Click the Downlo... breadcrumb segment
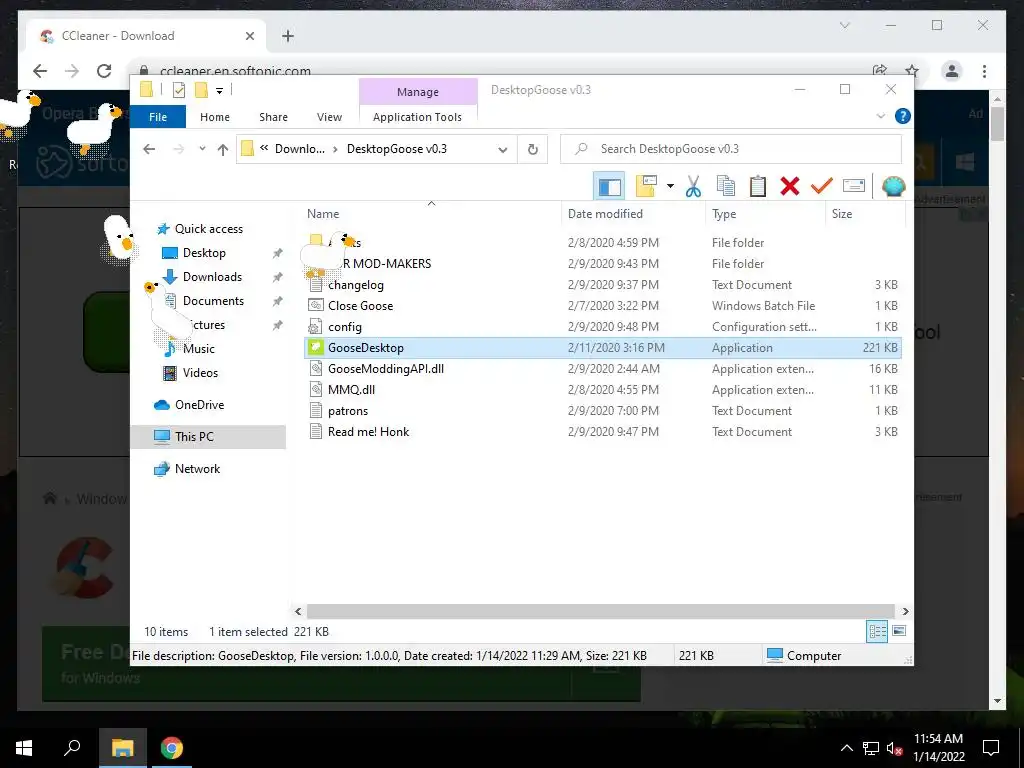 coord(299,149)
